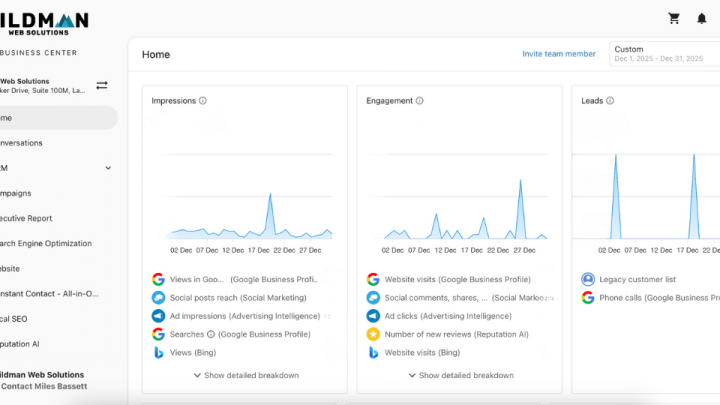Click Google icon beside Phone calls
Screen dimensions: 720x405
click(x=588, y=298)
